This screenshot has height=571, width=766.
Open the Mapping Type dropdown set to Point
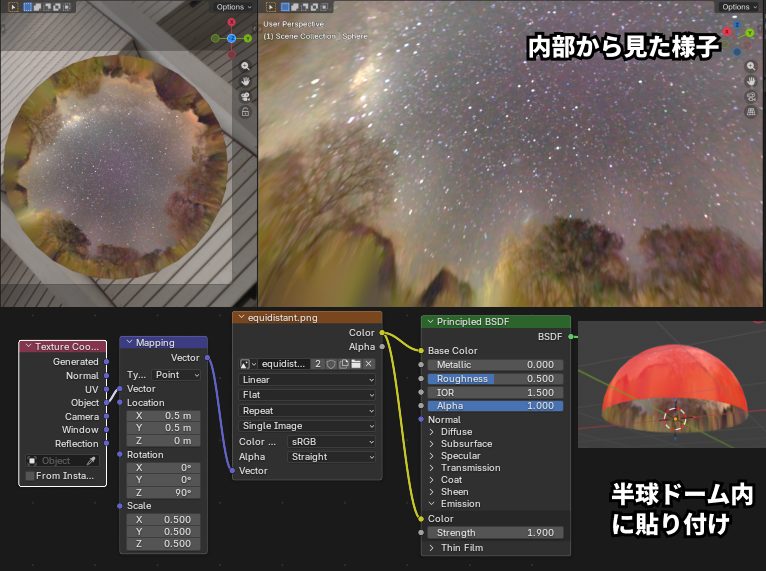click(177, 374)
